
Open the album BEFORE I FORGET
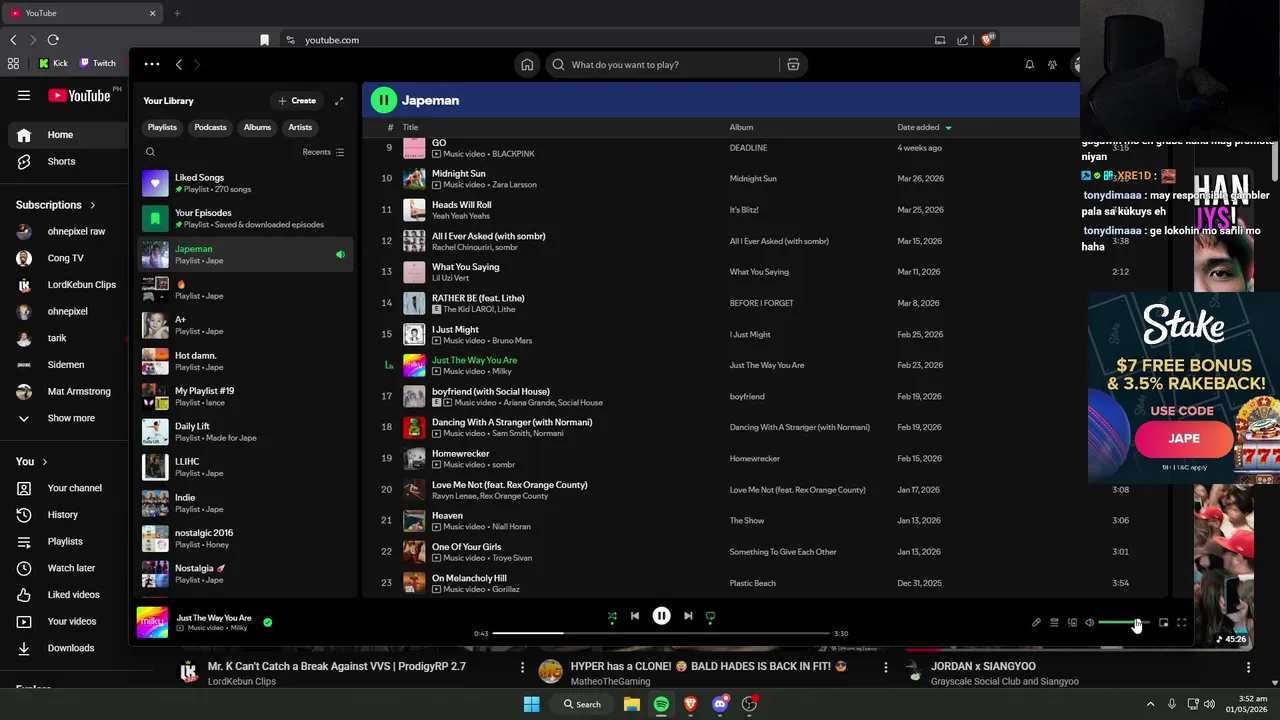761,303
